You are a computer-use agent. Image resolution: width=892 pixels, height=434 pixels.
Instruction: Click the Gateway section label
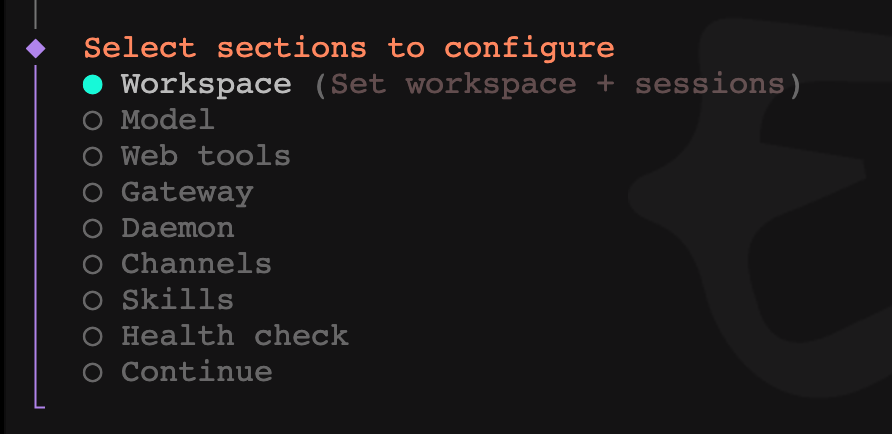187,192
